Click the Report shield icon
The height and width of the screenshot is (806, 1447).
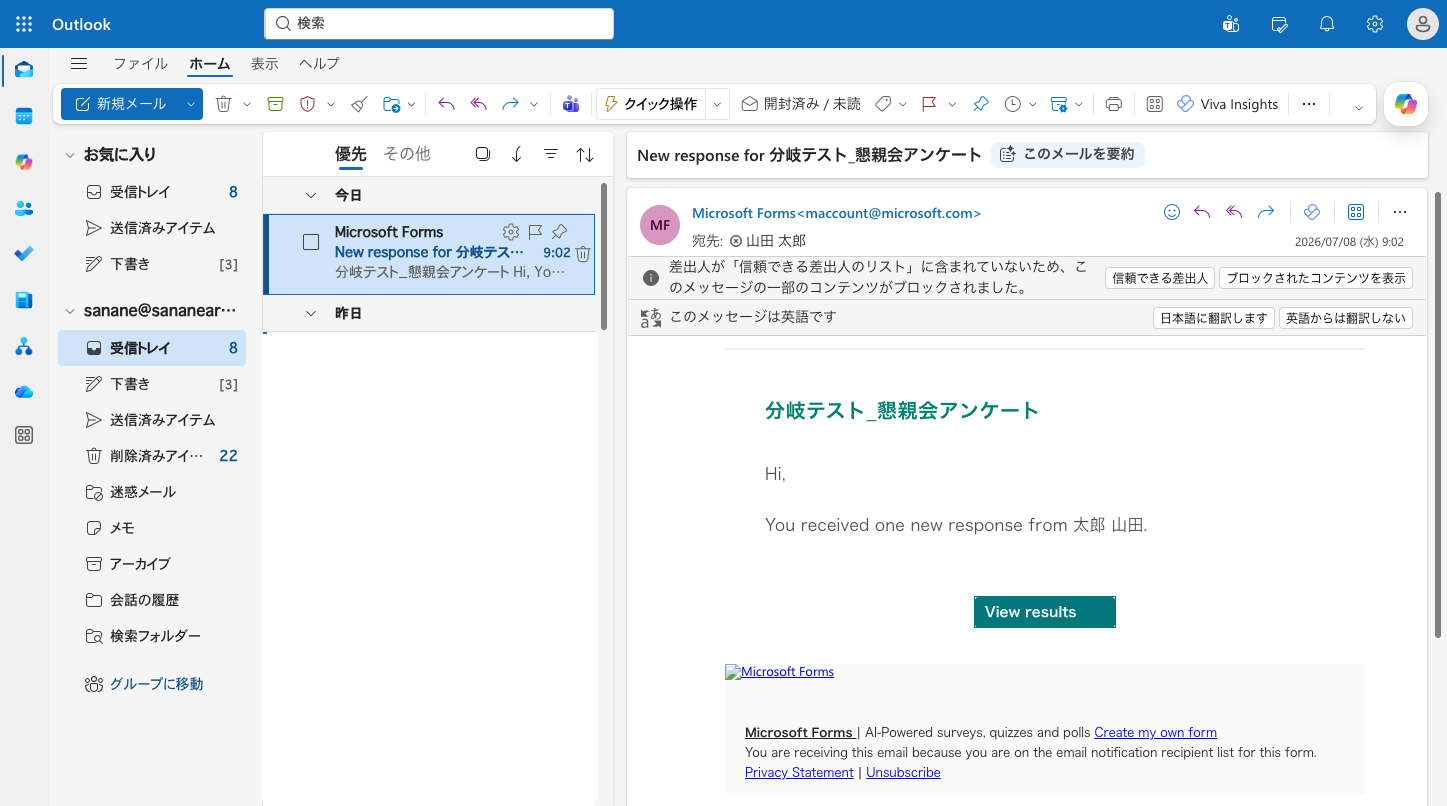(x=308, y=104)
